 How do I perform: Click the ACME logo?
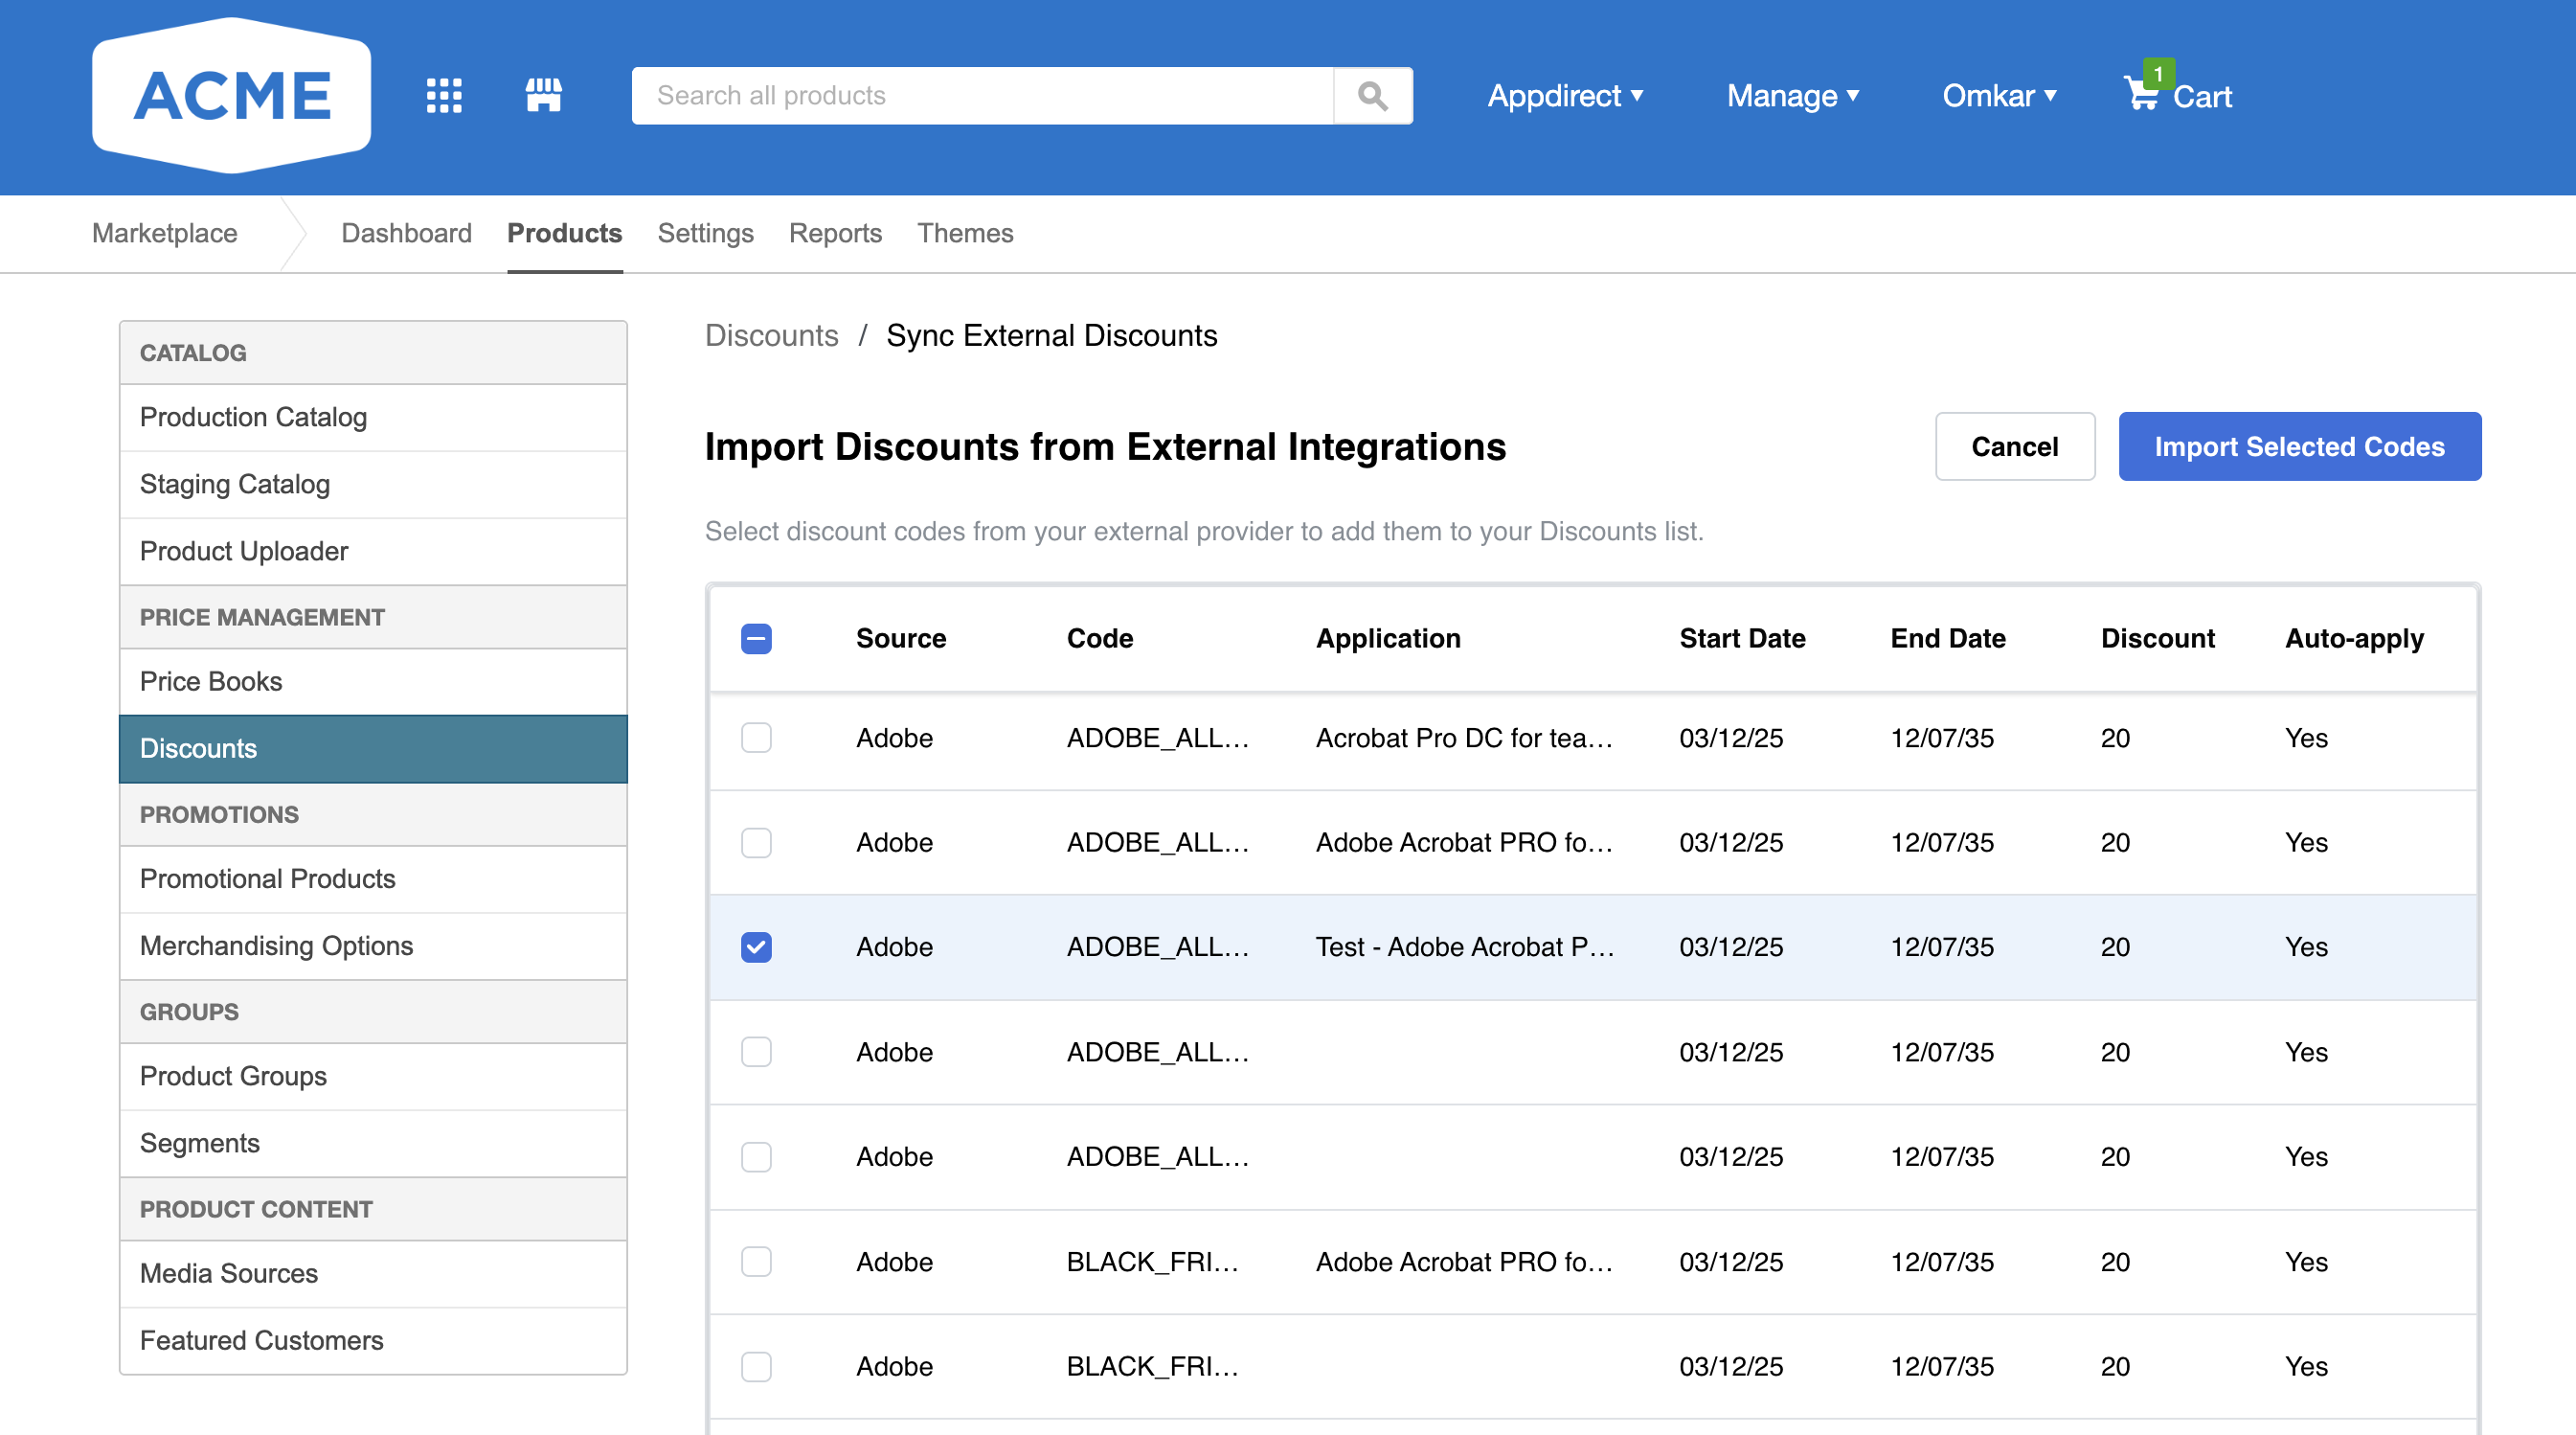[231, 96]
